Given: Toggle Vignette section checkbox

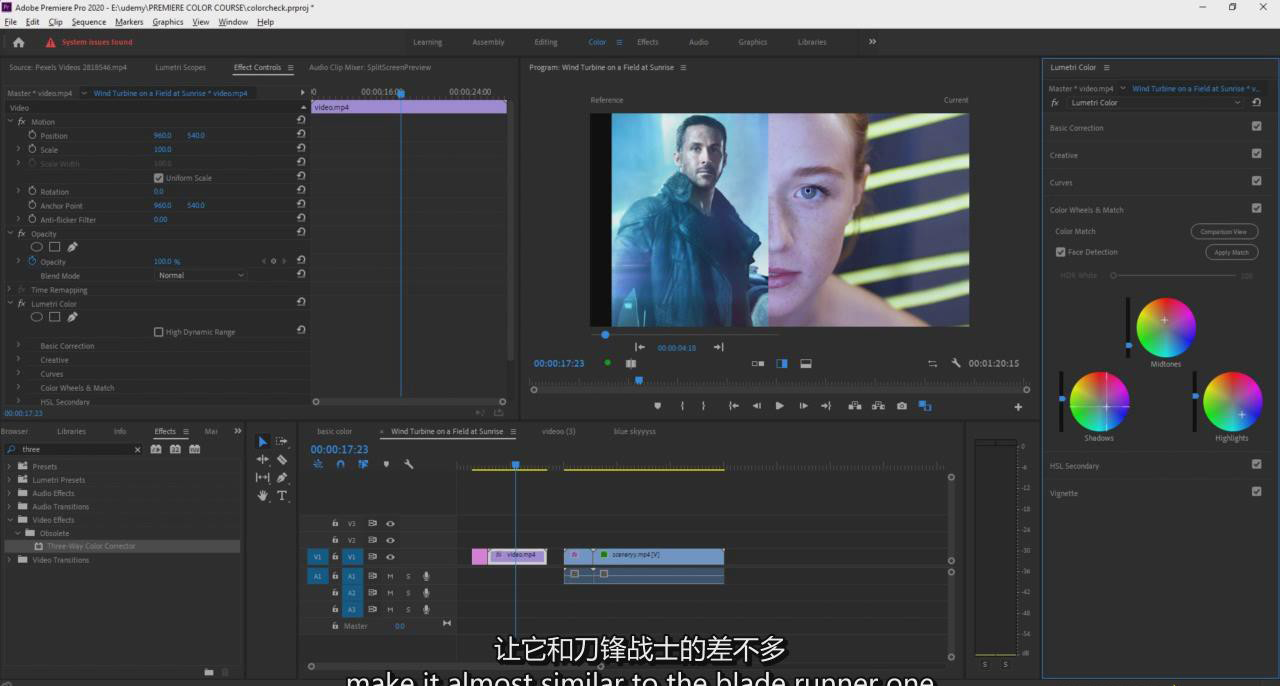Looking at the screenshot, I should (x=1257, y=491).
